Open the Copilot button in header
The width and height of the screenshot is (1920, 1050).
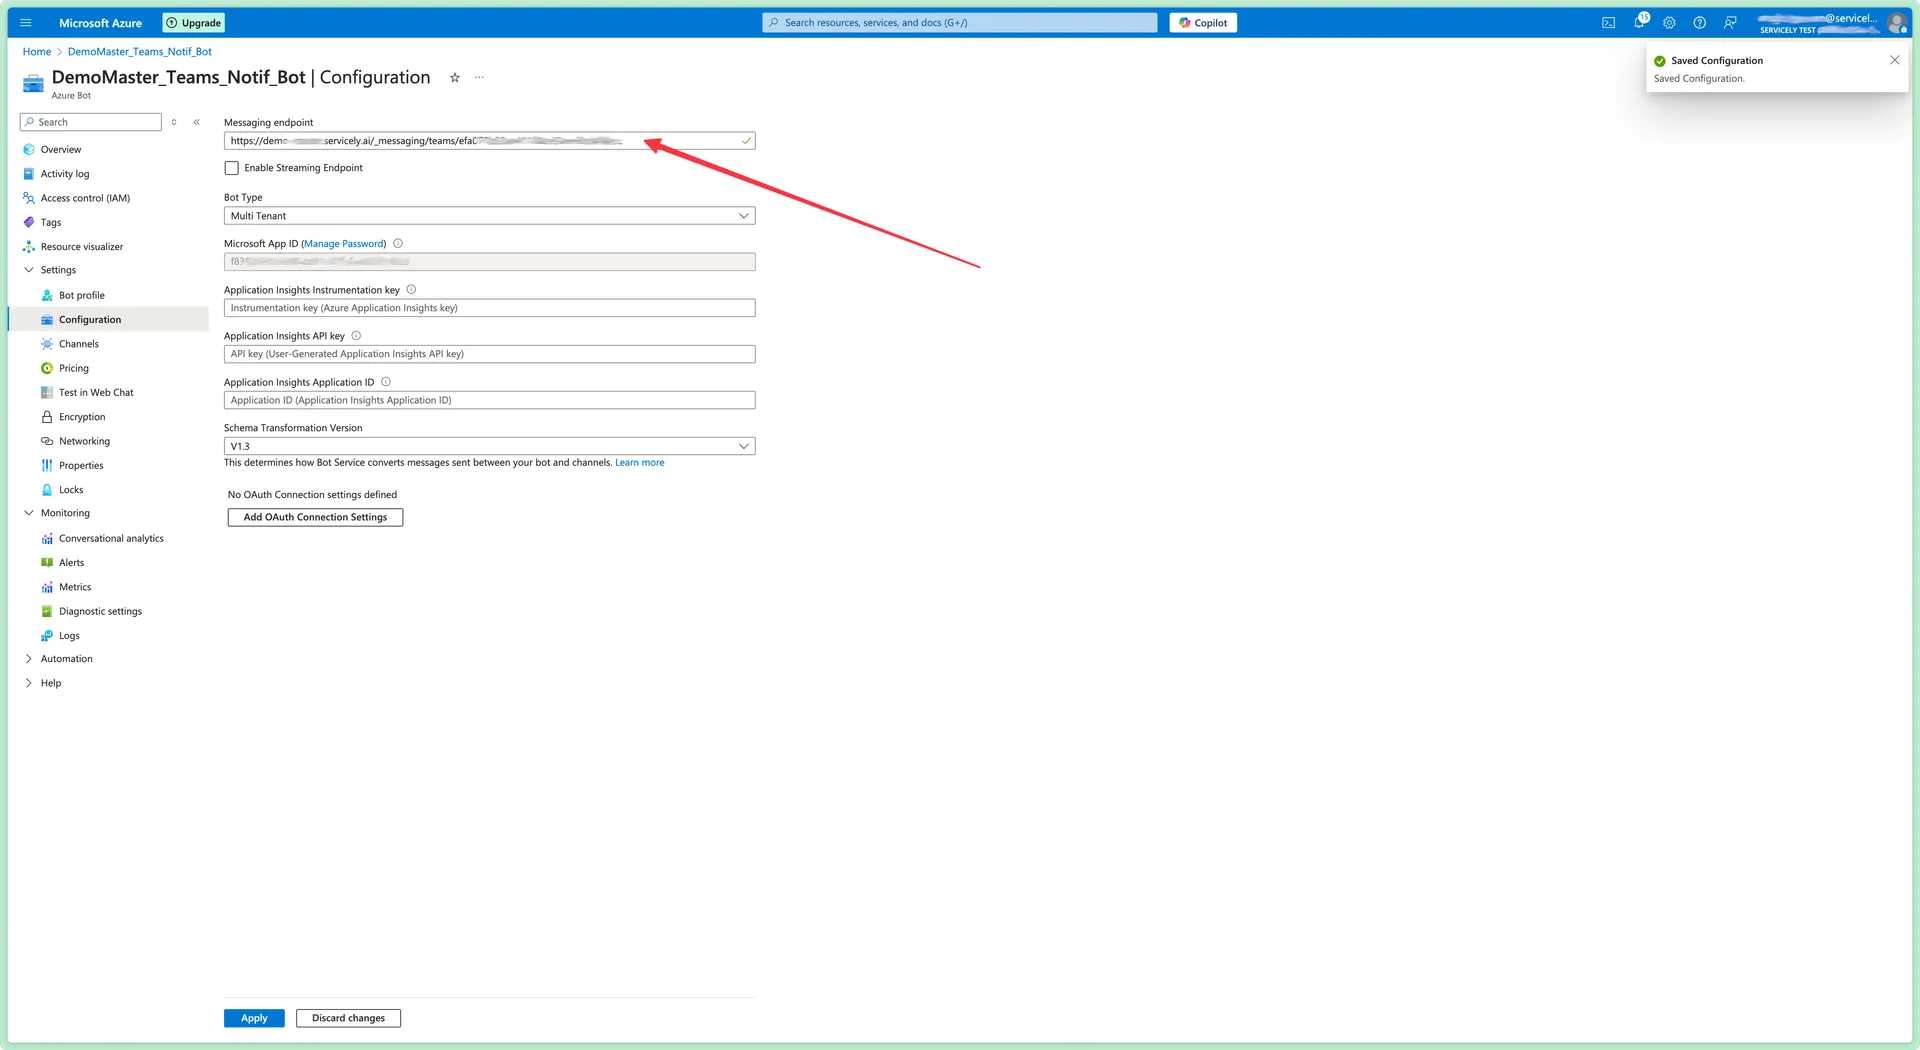[x=1203, y=22]
